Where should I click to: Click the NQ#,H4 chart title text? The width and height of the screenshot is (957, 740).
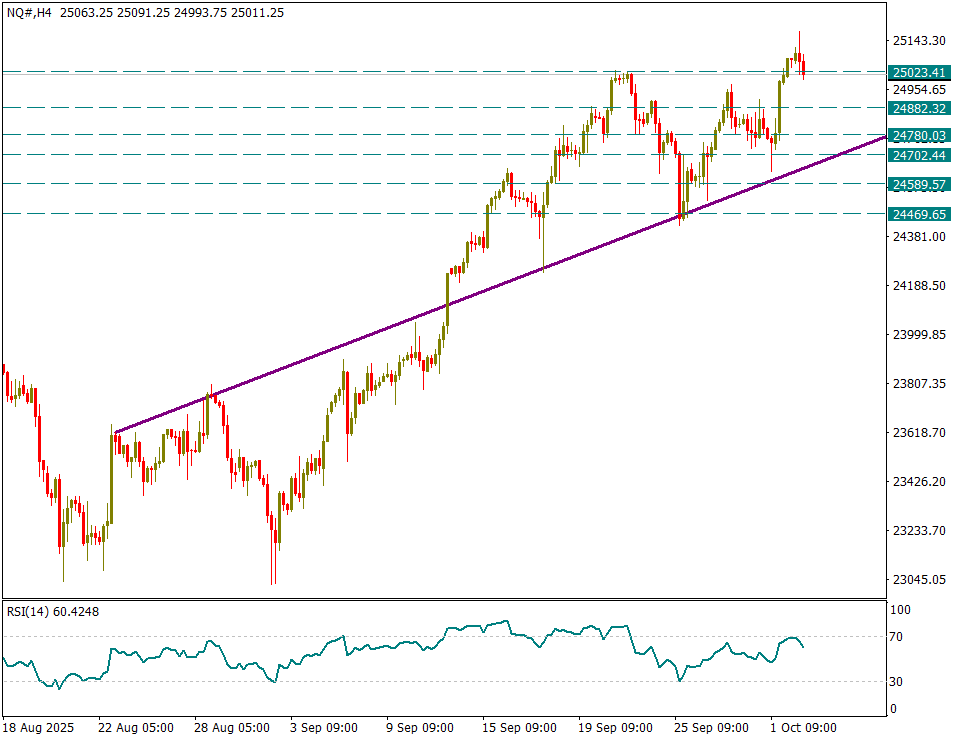coord(29,13)
